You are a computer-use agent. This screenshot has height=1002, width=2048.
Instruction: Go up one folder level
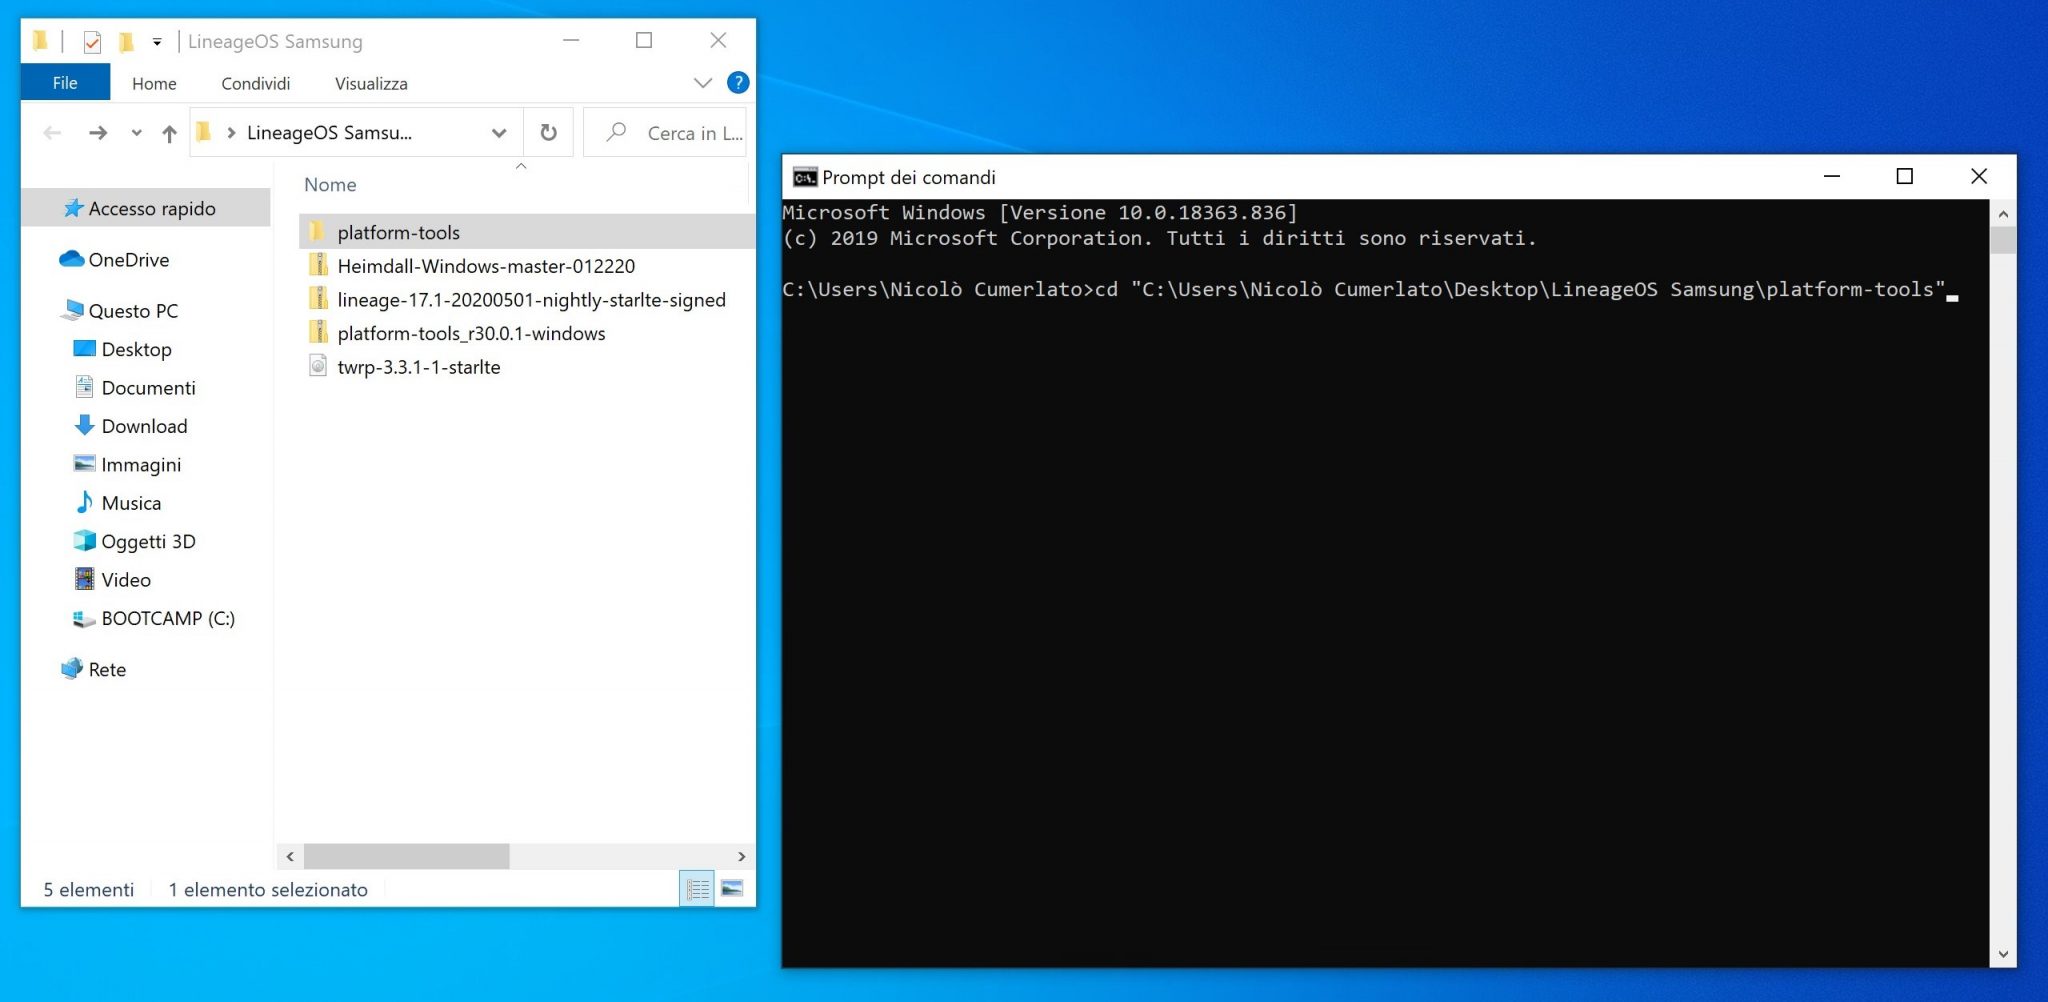tap(169, 132)
